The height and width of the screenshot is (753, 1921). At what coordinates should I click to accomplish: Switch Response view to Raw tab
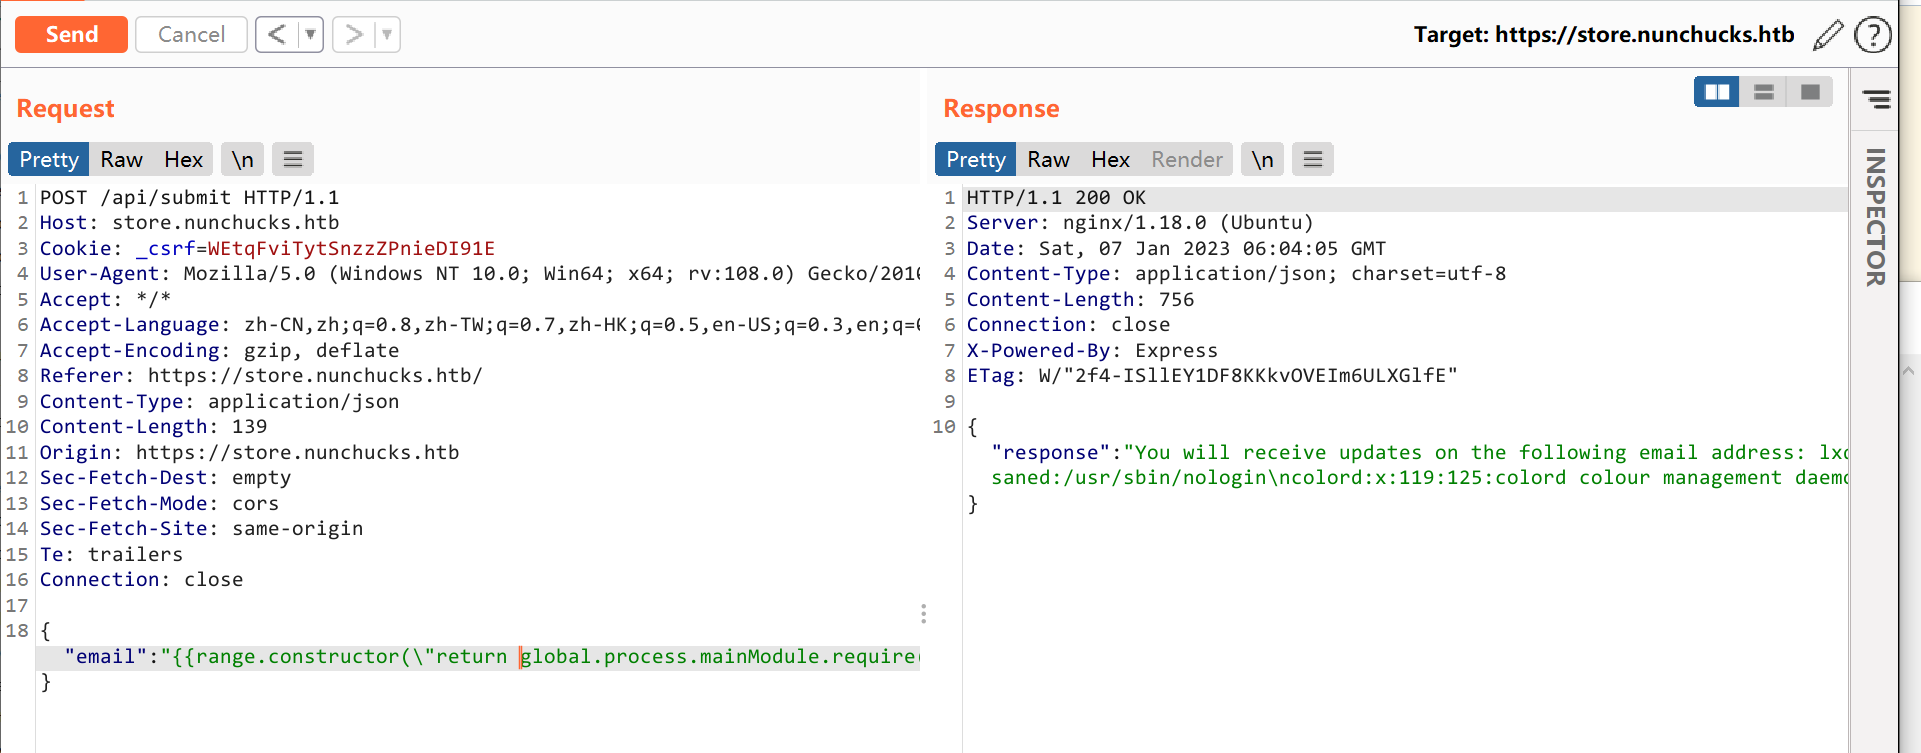tap(1048, 159)
